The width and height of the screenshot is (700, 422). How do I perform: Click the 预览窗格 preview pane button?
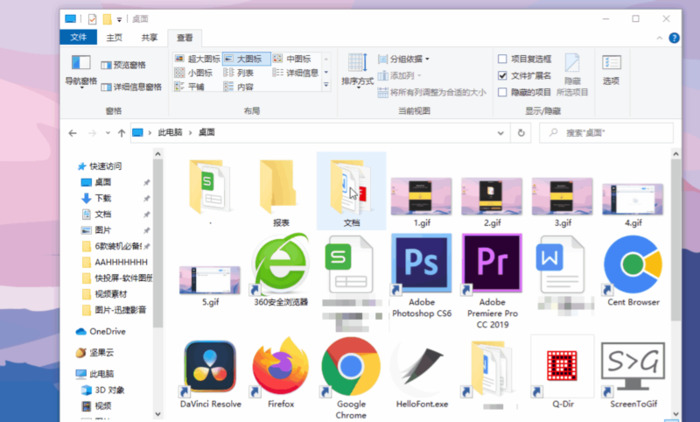pyautogui.click(x=123, y=65)
